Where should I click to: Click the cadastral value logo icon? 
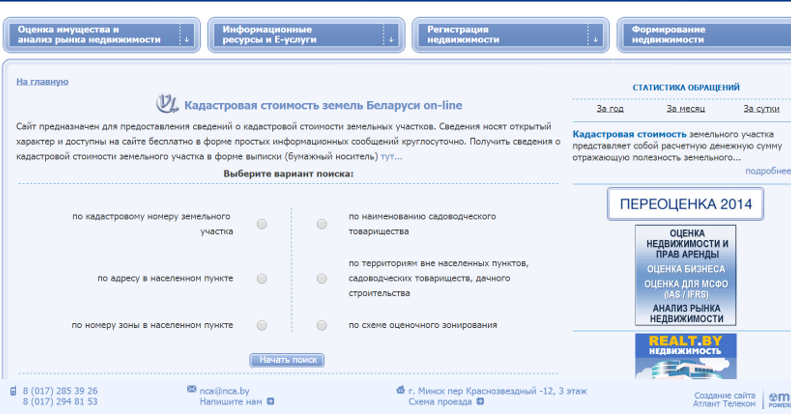click(x=167, y=104)
